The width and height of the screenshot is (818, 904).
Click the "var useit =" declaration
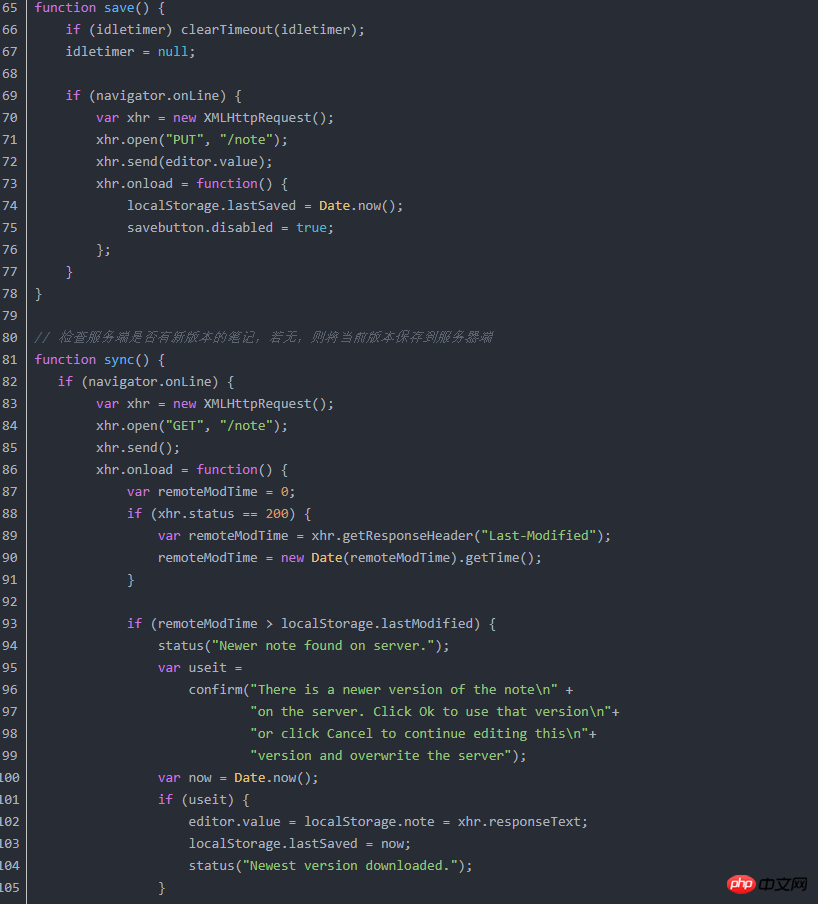pyautogui.click(x=200, y=667)
